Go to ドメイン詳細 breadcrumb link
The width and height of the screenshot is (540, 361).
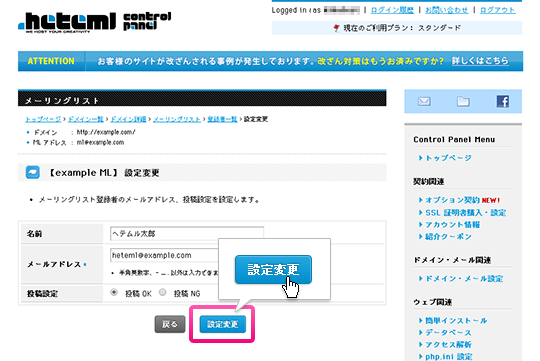tap(128, 119)
